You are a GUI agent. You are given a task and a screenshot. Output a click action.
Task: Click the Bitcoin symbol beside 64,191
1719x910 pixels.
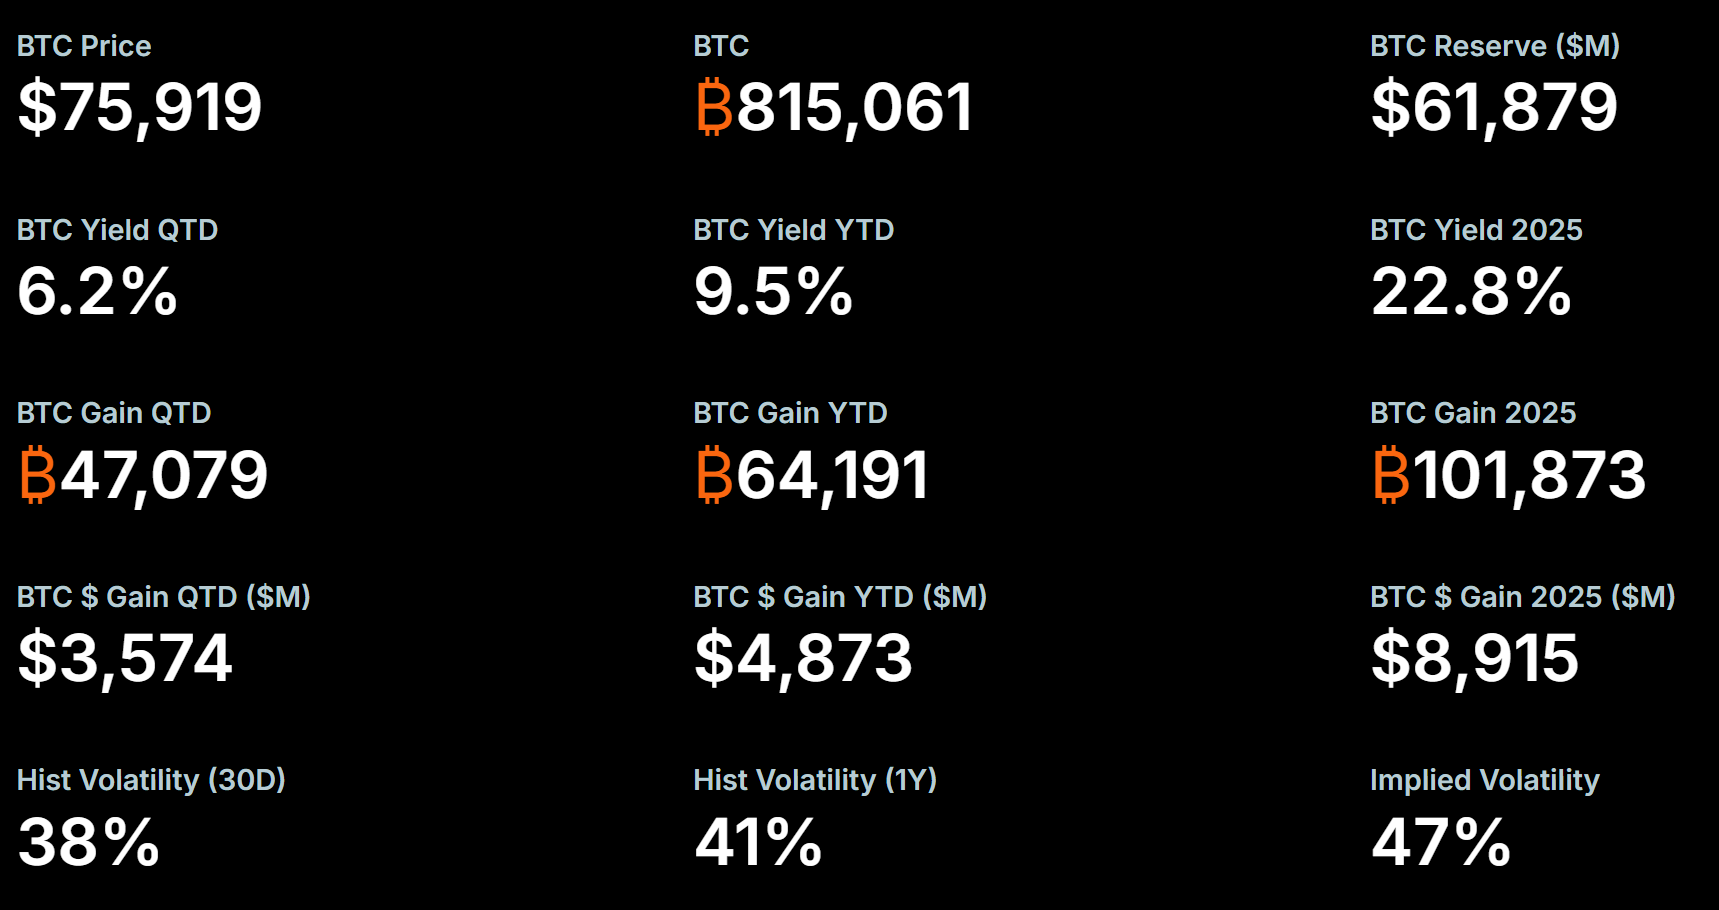(x=714, y=475)
